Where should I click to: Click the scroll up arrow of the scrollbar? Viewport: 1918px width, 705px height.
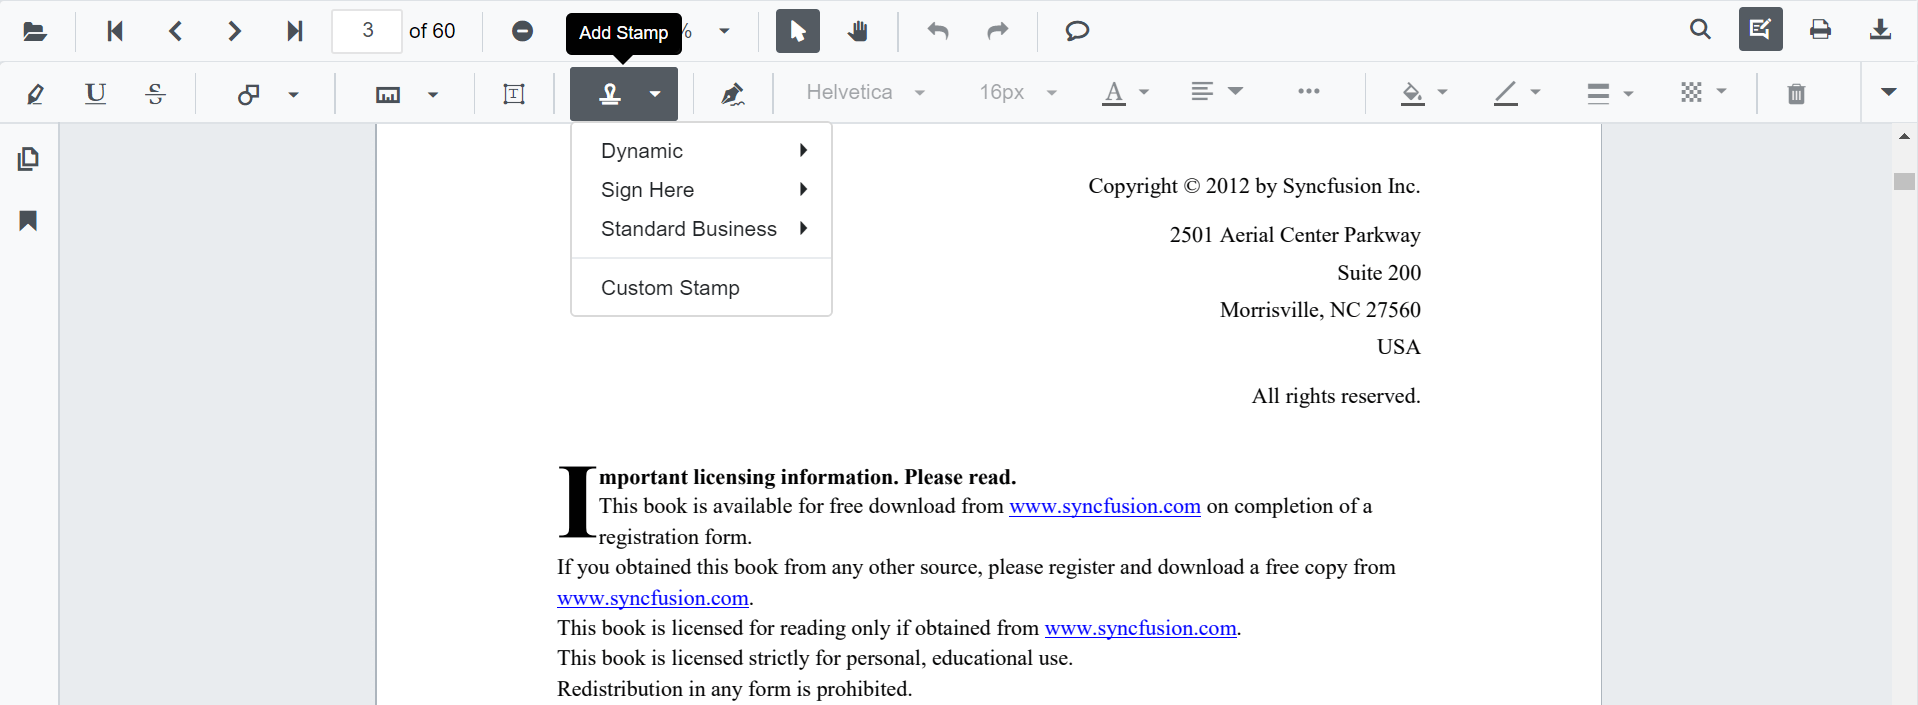[x=1904, y=136]
